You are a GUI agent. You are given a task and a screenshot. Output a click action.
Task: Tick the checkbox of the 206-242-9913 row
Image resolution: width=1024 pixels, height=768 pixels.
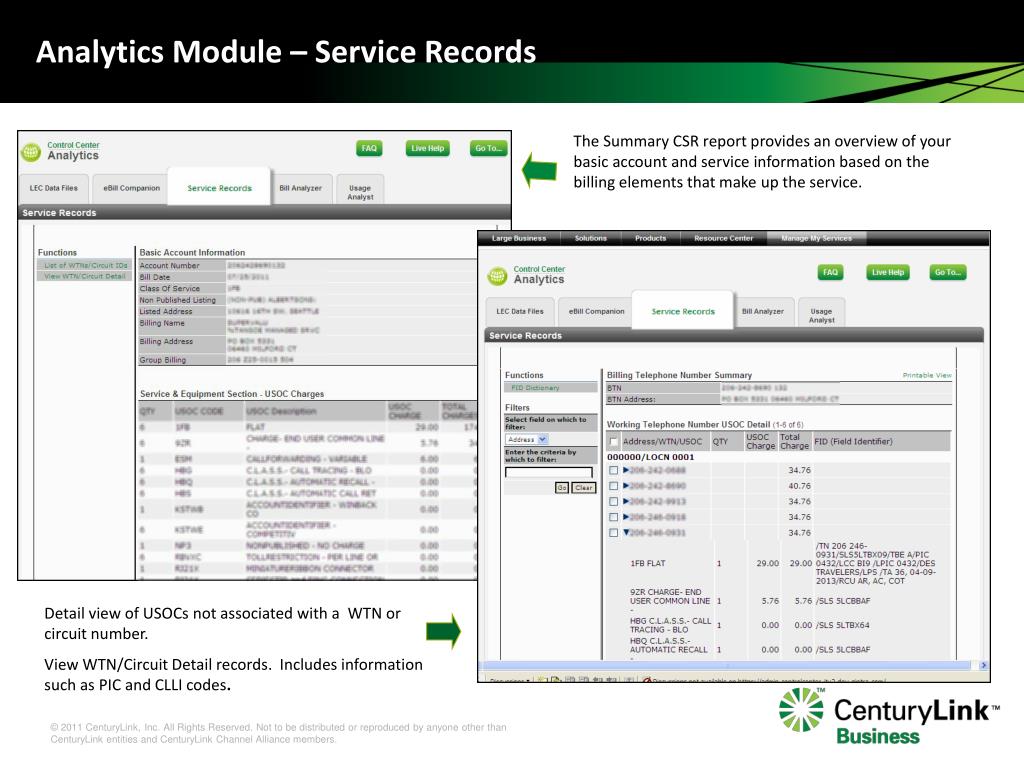[613, 502]
